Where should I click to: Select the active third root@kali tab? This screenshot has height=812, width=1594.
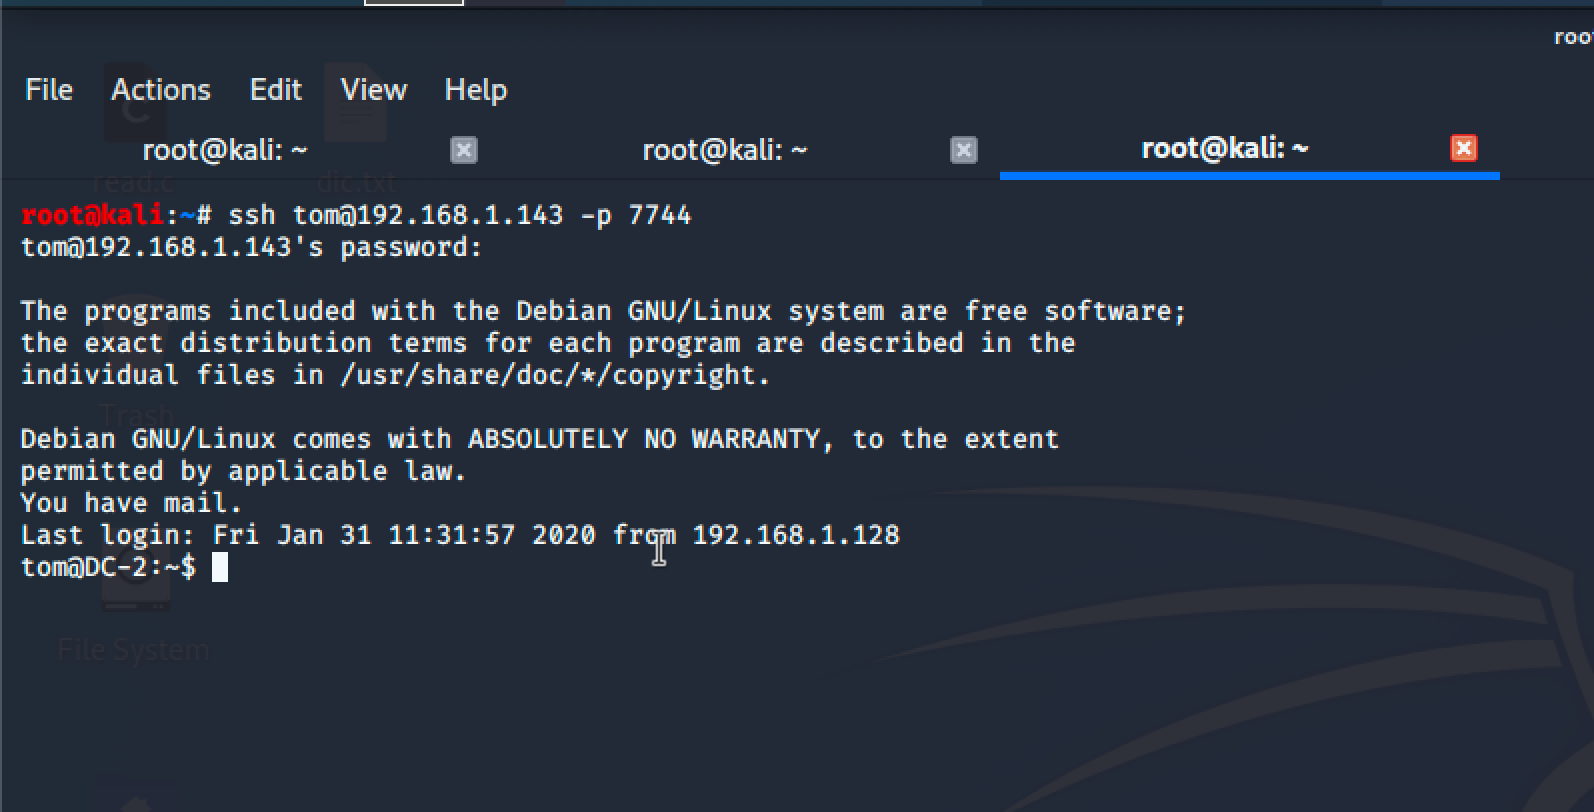[1224, 149]
